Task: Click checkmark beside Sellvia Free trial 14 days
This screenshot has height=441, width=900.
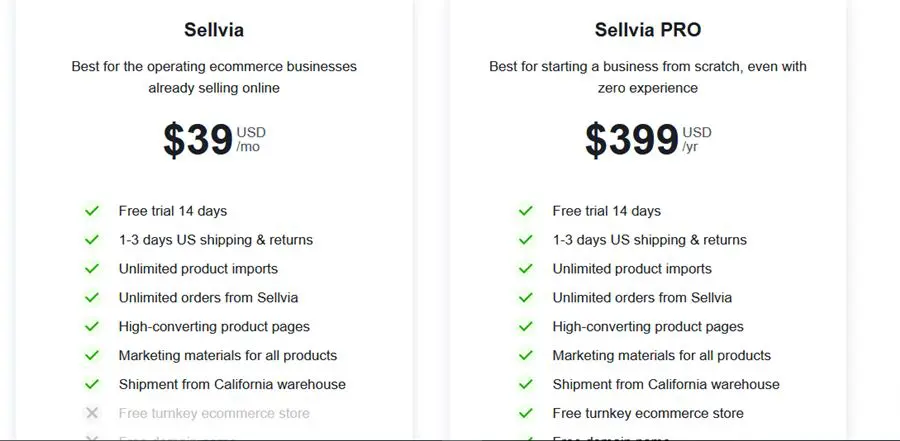Action: 92,211
